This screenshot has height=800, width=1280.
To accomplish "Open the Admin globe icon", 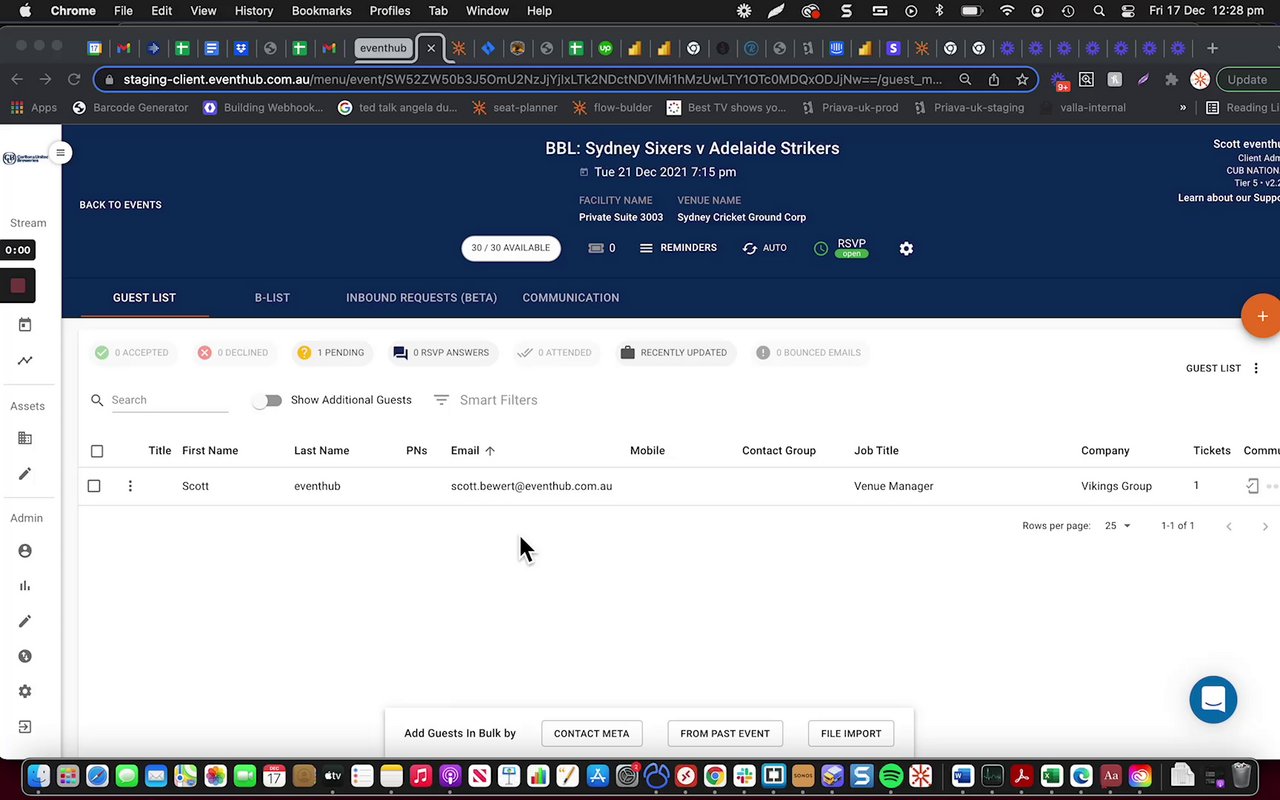I will (x=25, y=656).
